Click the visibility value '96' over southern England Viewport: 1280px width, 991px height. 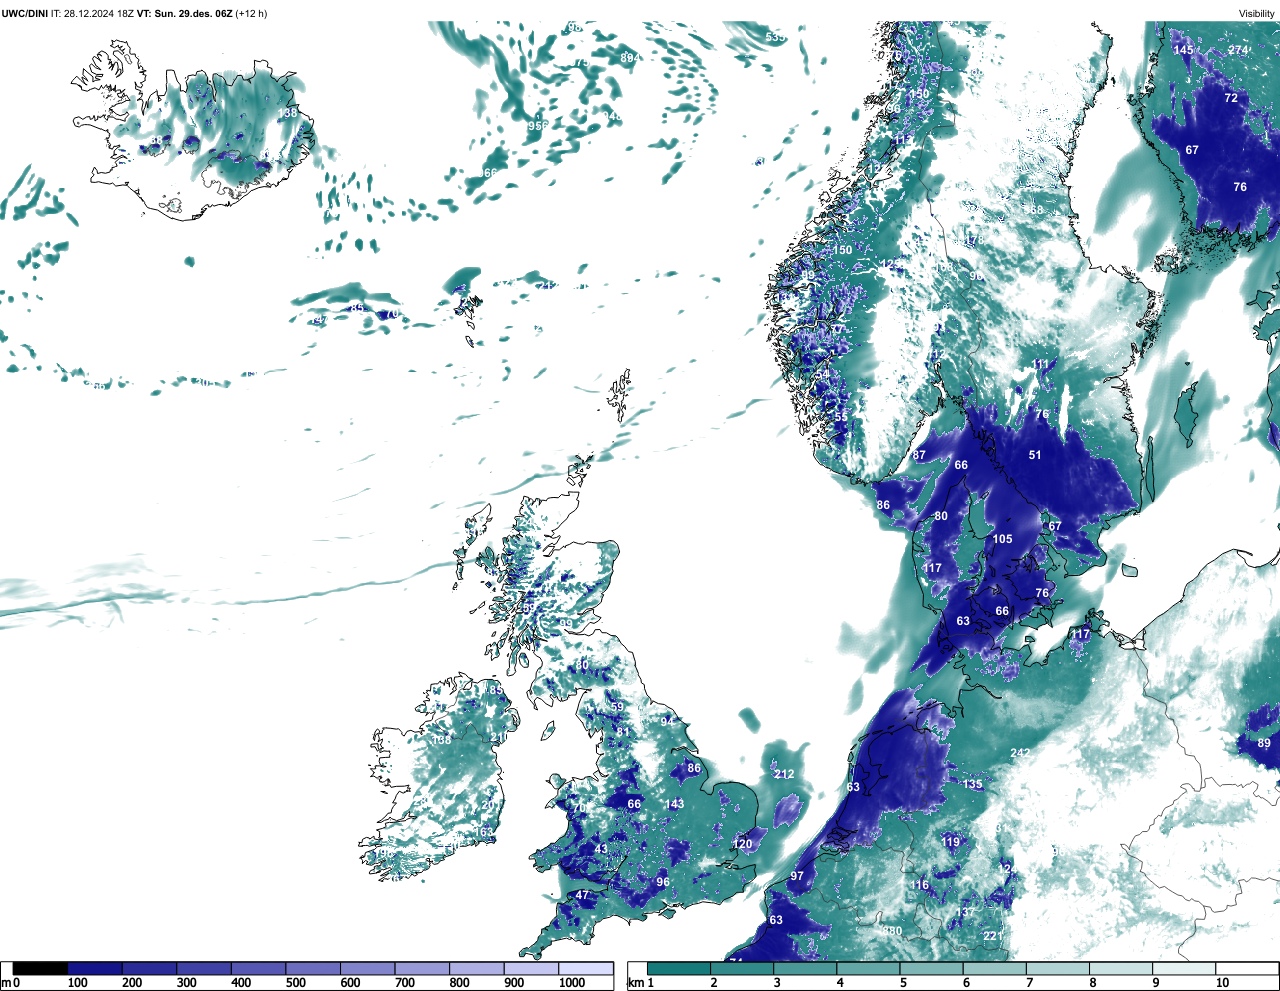pos(663,882)
